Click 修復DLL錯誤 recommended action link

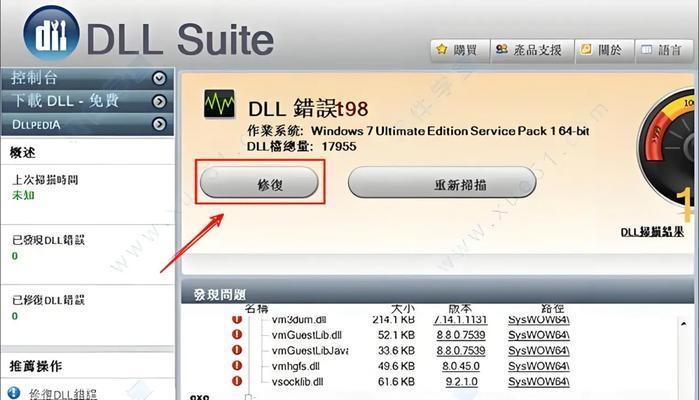pyautogui.click(x=63, y=394)
